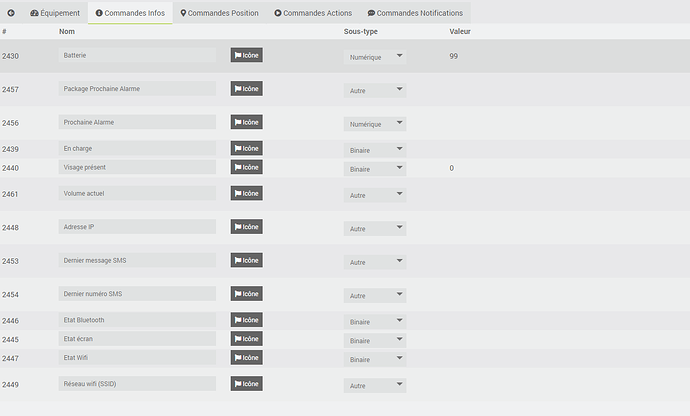690x416 pixels.
Task: Click command ID 2448
Action: click(x=10, y=228)
